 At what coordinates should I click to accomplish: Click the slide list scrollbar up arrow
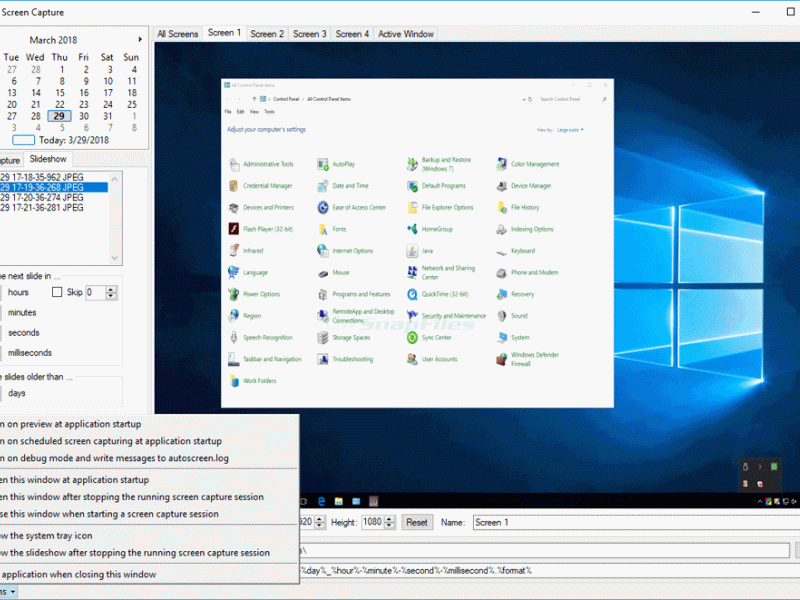[x=115, y=179]
